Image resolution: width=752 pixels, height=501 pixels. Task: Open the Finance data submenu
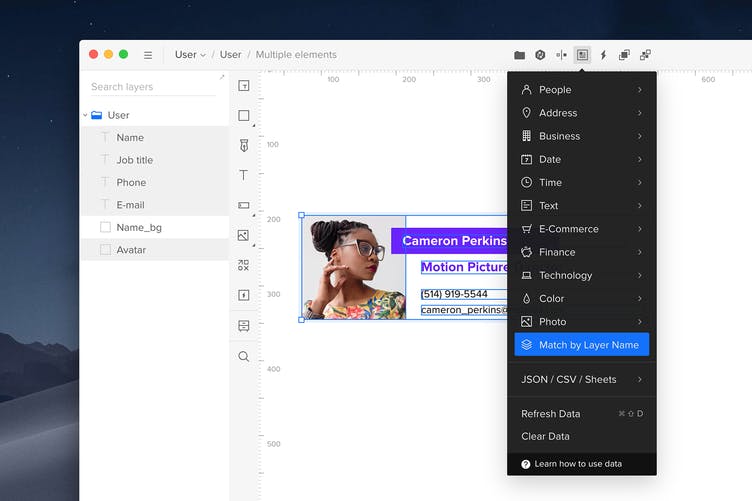pos(582,252)
